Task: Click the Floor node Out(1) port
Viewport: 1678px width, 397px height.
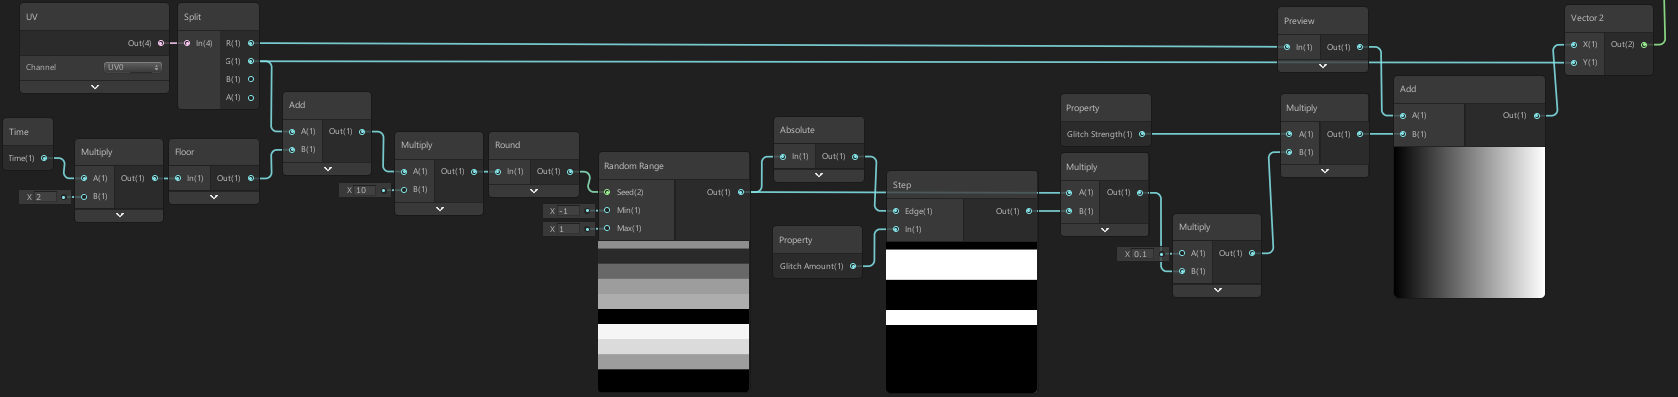Action: click(251, 178)
